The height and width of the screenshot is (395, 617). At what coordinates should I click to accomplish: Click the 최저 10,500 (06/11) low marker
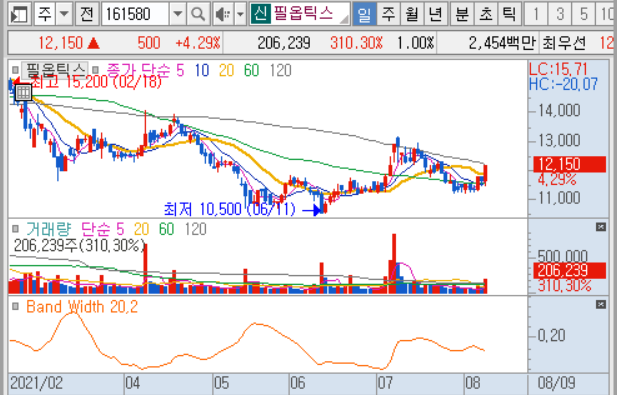[x=229, y=209]
